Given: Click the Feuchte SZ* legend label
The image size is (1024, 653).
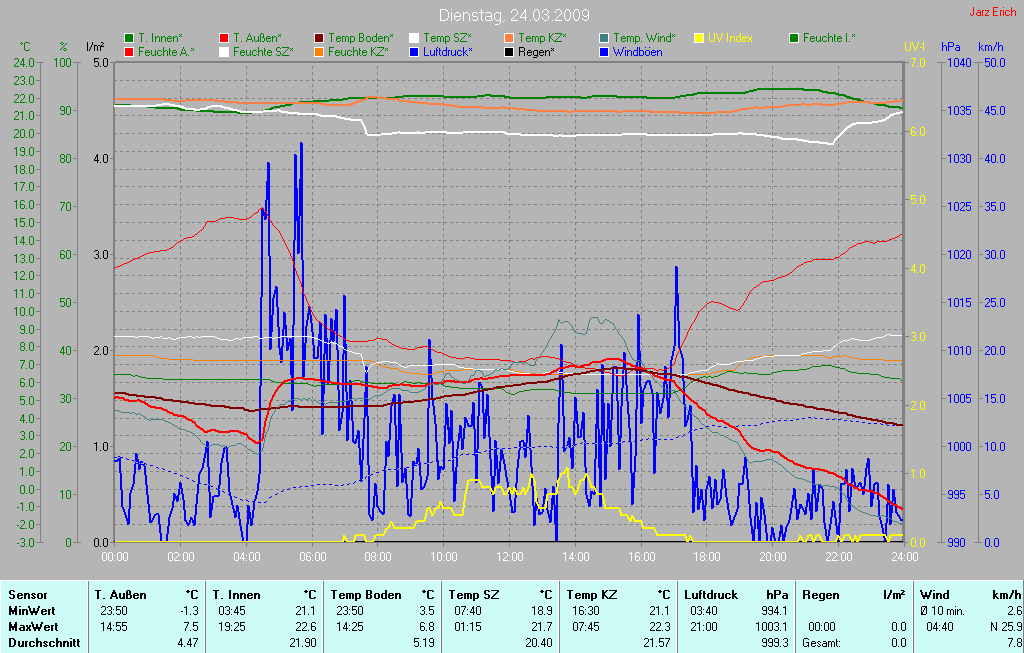Looking at the screenshot, I should (x=263, y=52).
